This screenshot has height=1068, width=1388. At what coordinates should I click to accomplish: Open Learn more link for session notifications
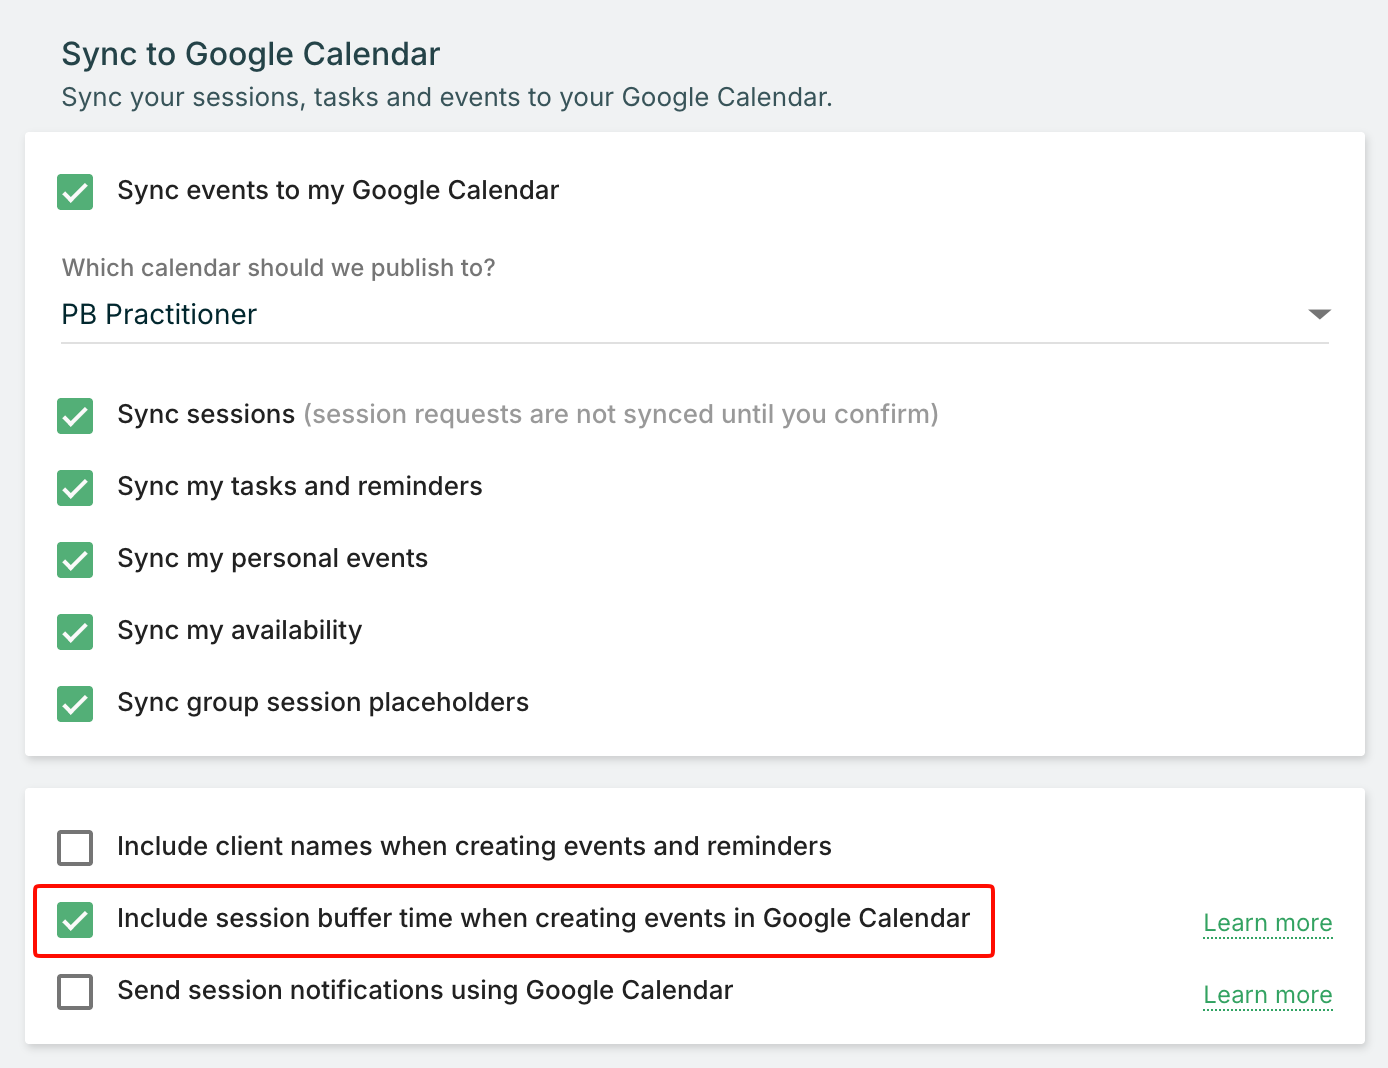click(1267, 995)
